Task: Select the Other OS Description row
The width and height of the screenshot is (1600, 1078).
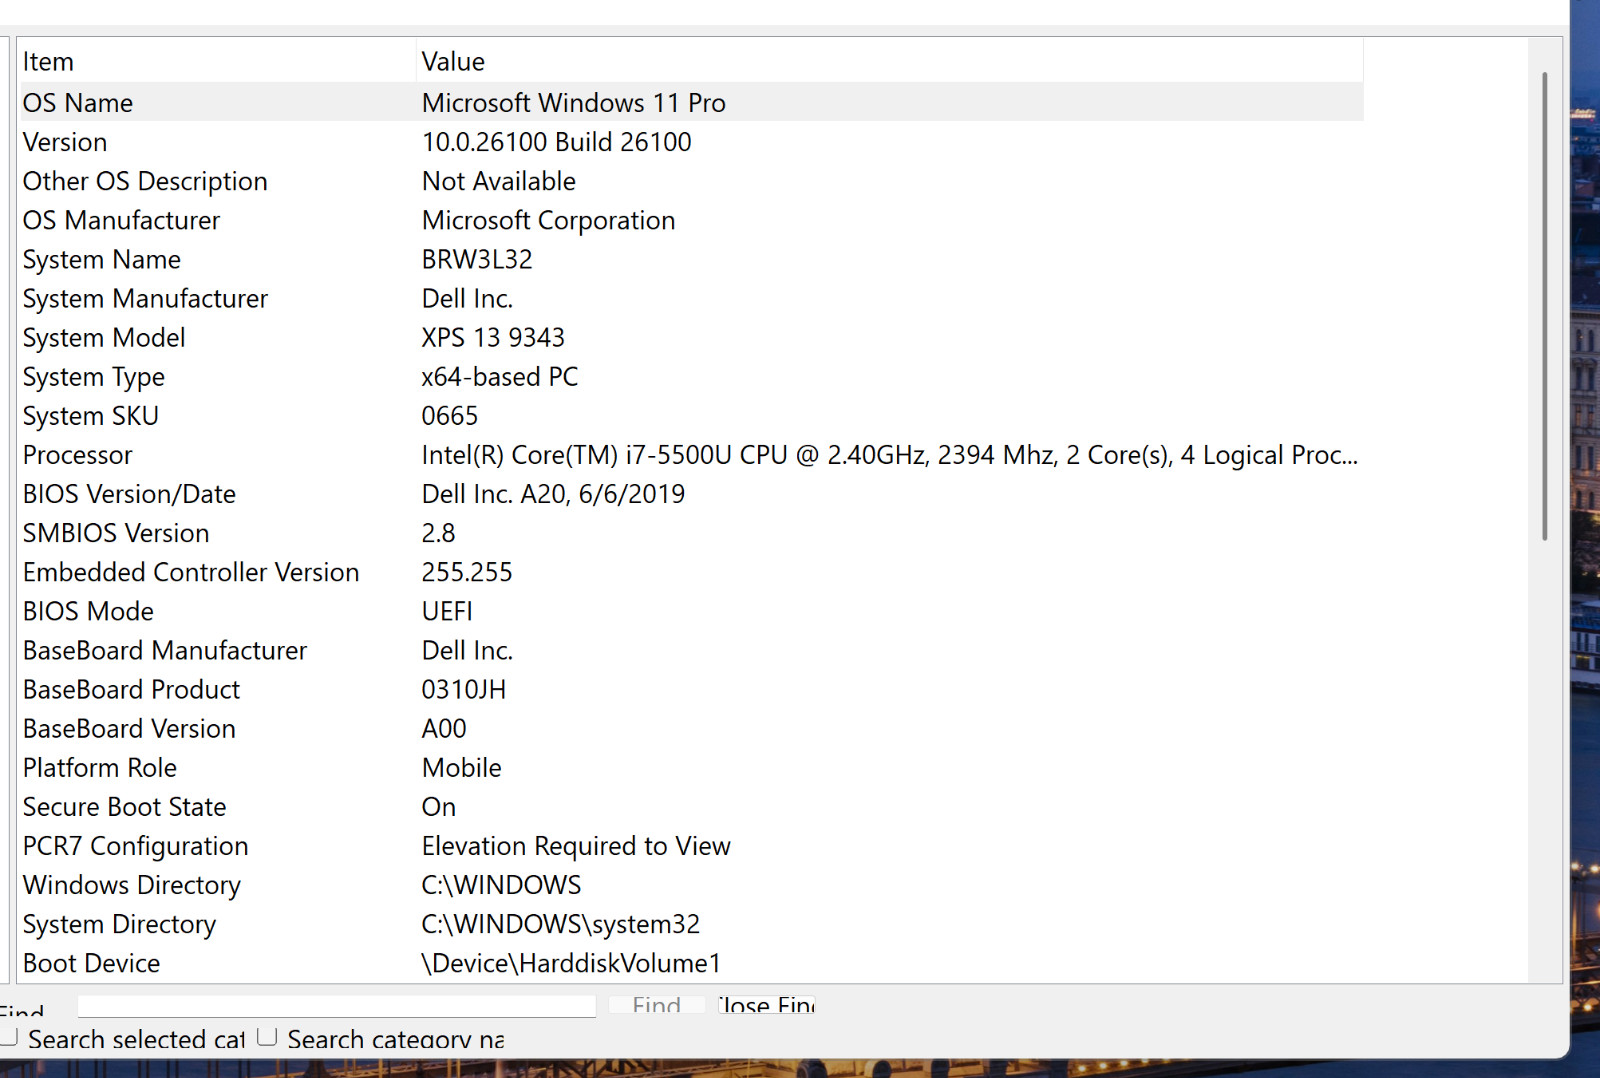Action: tap(691, 181)
